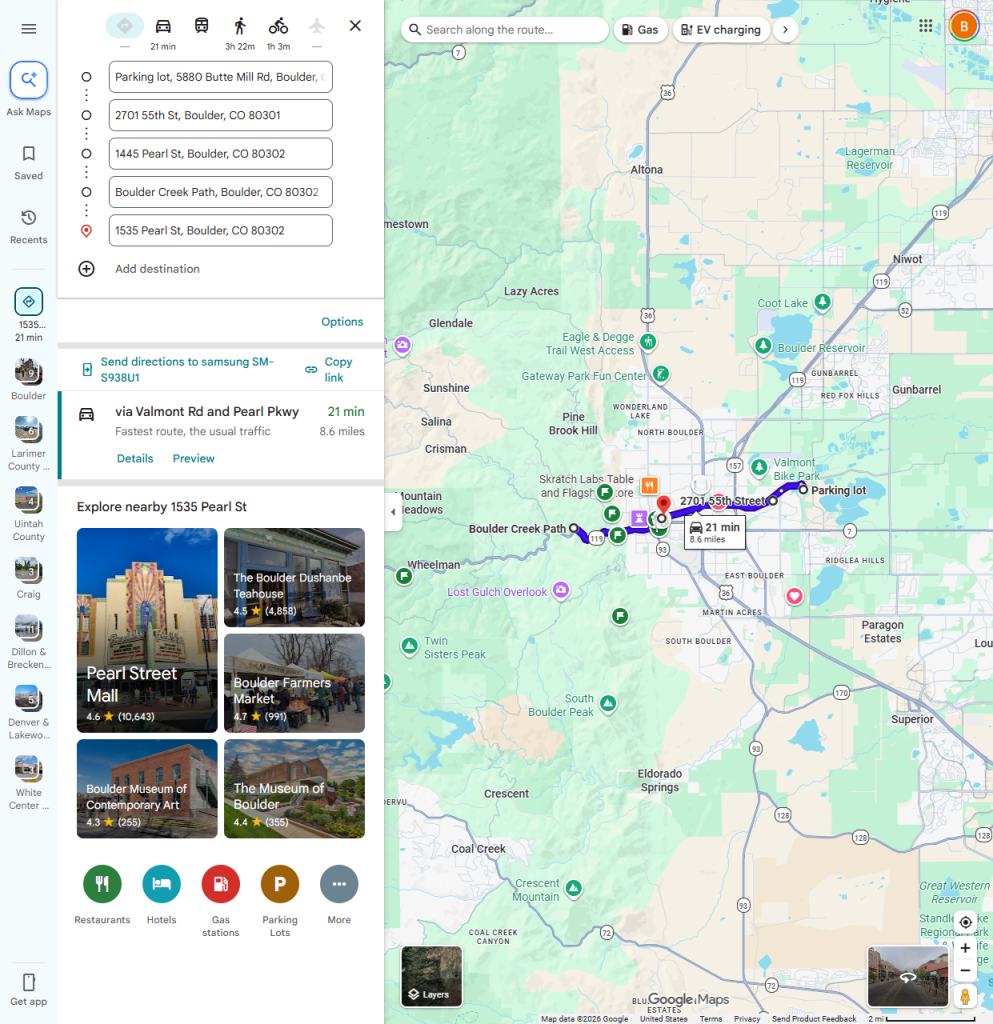The width and height of the screenshot is (993, 1024).
Task: Open Pearl Street Mall card
Action: click(147, 630)
